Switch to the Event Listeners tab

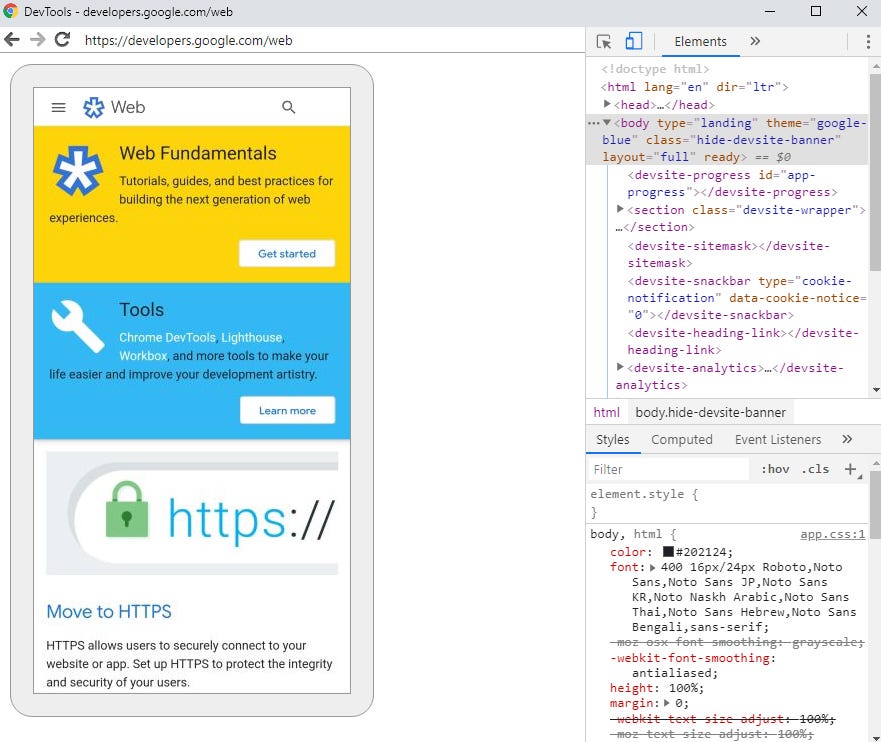(x=778, y=440)
